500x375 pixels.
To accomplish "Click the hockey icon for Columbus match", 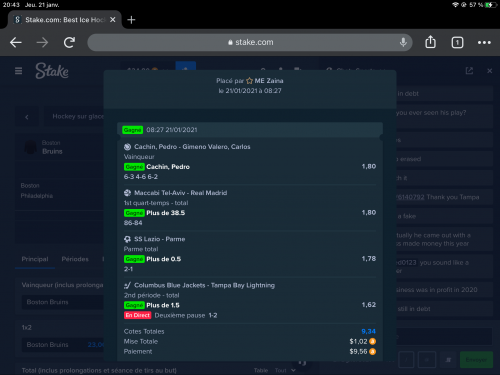I will click(x=127, y=285).
